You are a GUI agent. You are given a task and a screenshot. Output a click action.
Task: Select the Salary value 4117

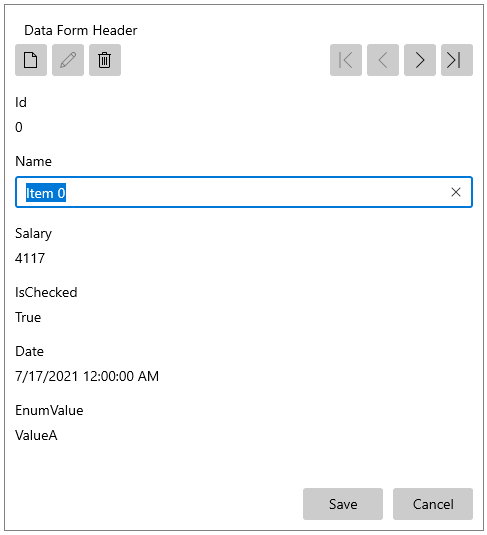[30, 258]
